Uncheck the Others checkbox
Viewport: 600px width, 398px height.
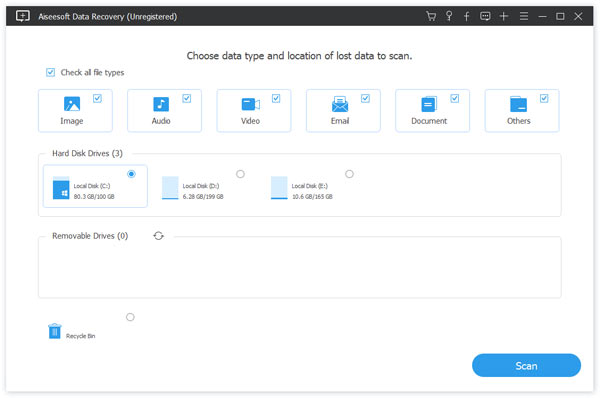point(544,98)
